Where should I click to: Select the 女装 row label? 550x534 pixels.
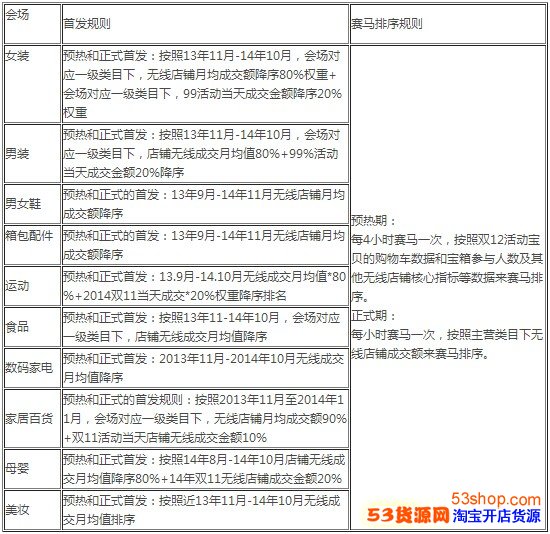click(17, 56)
